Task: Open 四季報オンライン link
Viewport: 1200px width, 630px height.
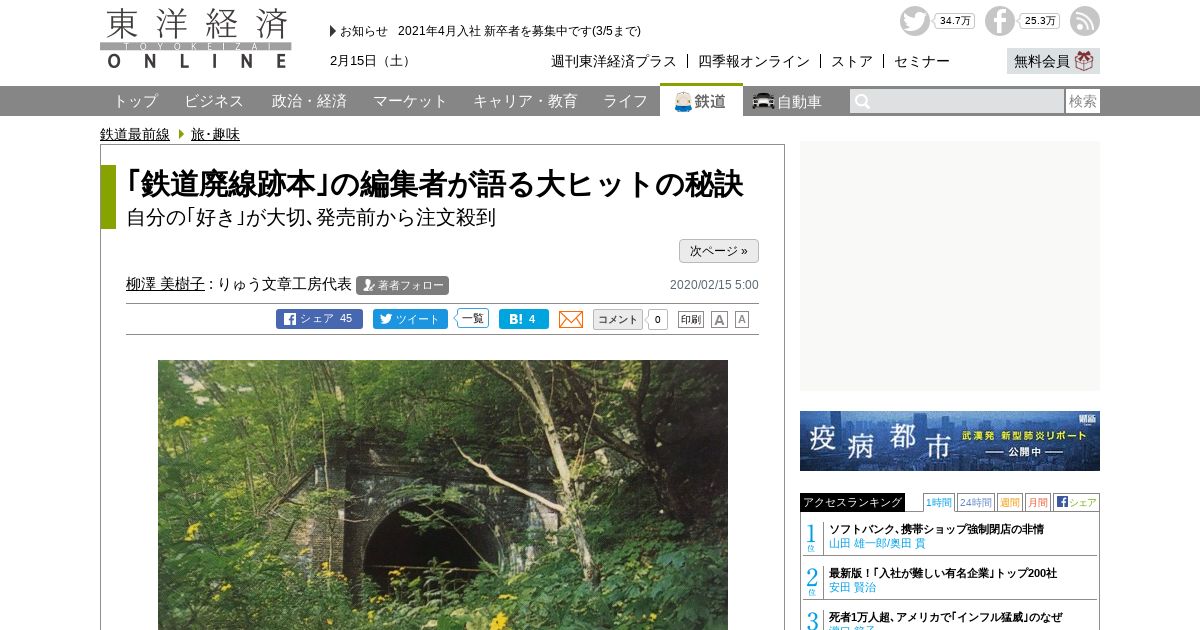Action: point(753,61)
